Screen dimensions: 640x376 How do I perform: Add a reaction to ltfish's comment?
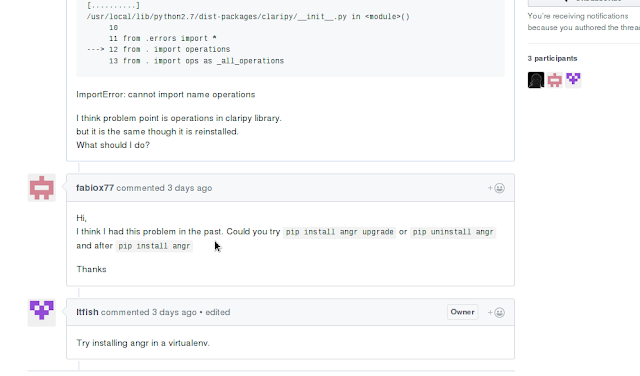click(x=496, y=313)
